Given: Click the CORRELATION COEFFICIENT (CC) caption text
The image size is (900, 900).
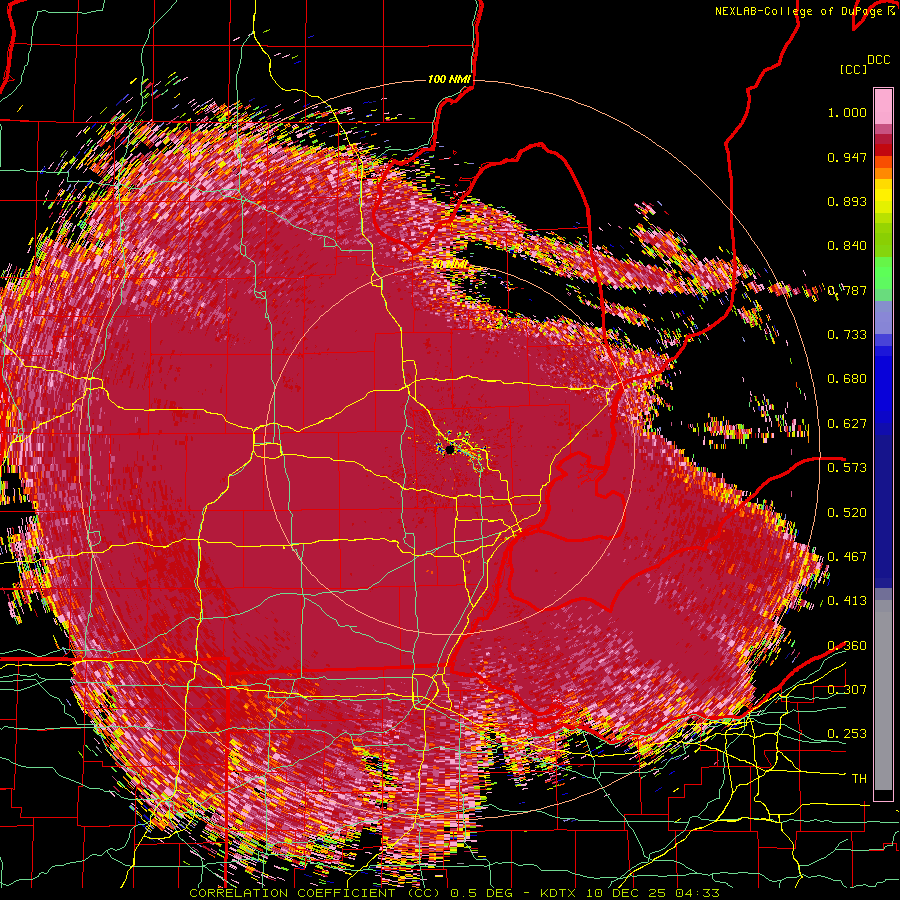Looking at the screenshot, I should (315, 893).
